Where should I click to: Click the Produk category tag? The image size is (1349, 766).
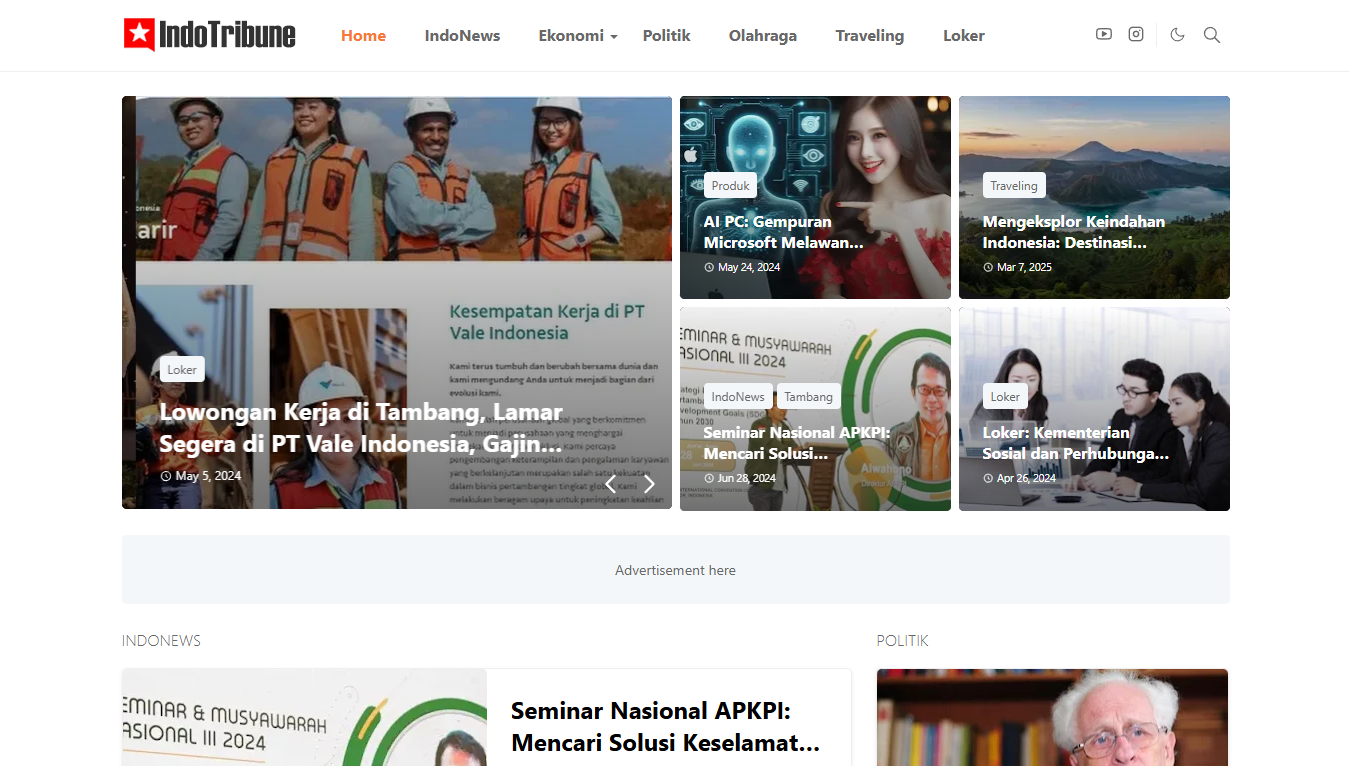[x=730, y=186]
